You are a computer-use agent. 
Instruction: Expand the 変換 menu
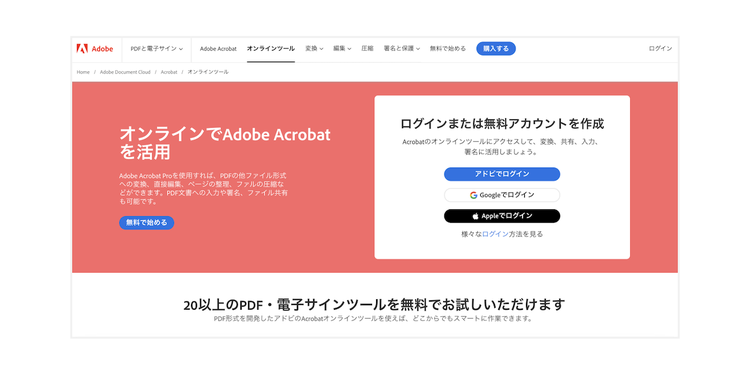(x=314, y=49)
